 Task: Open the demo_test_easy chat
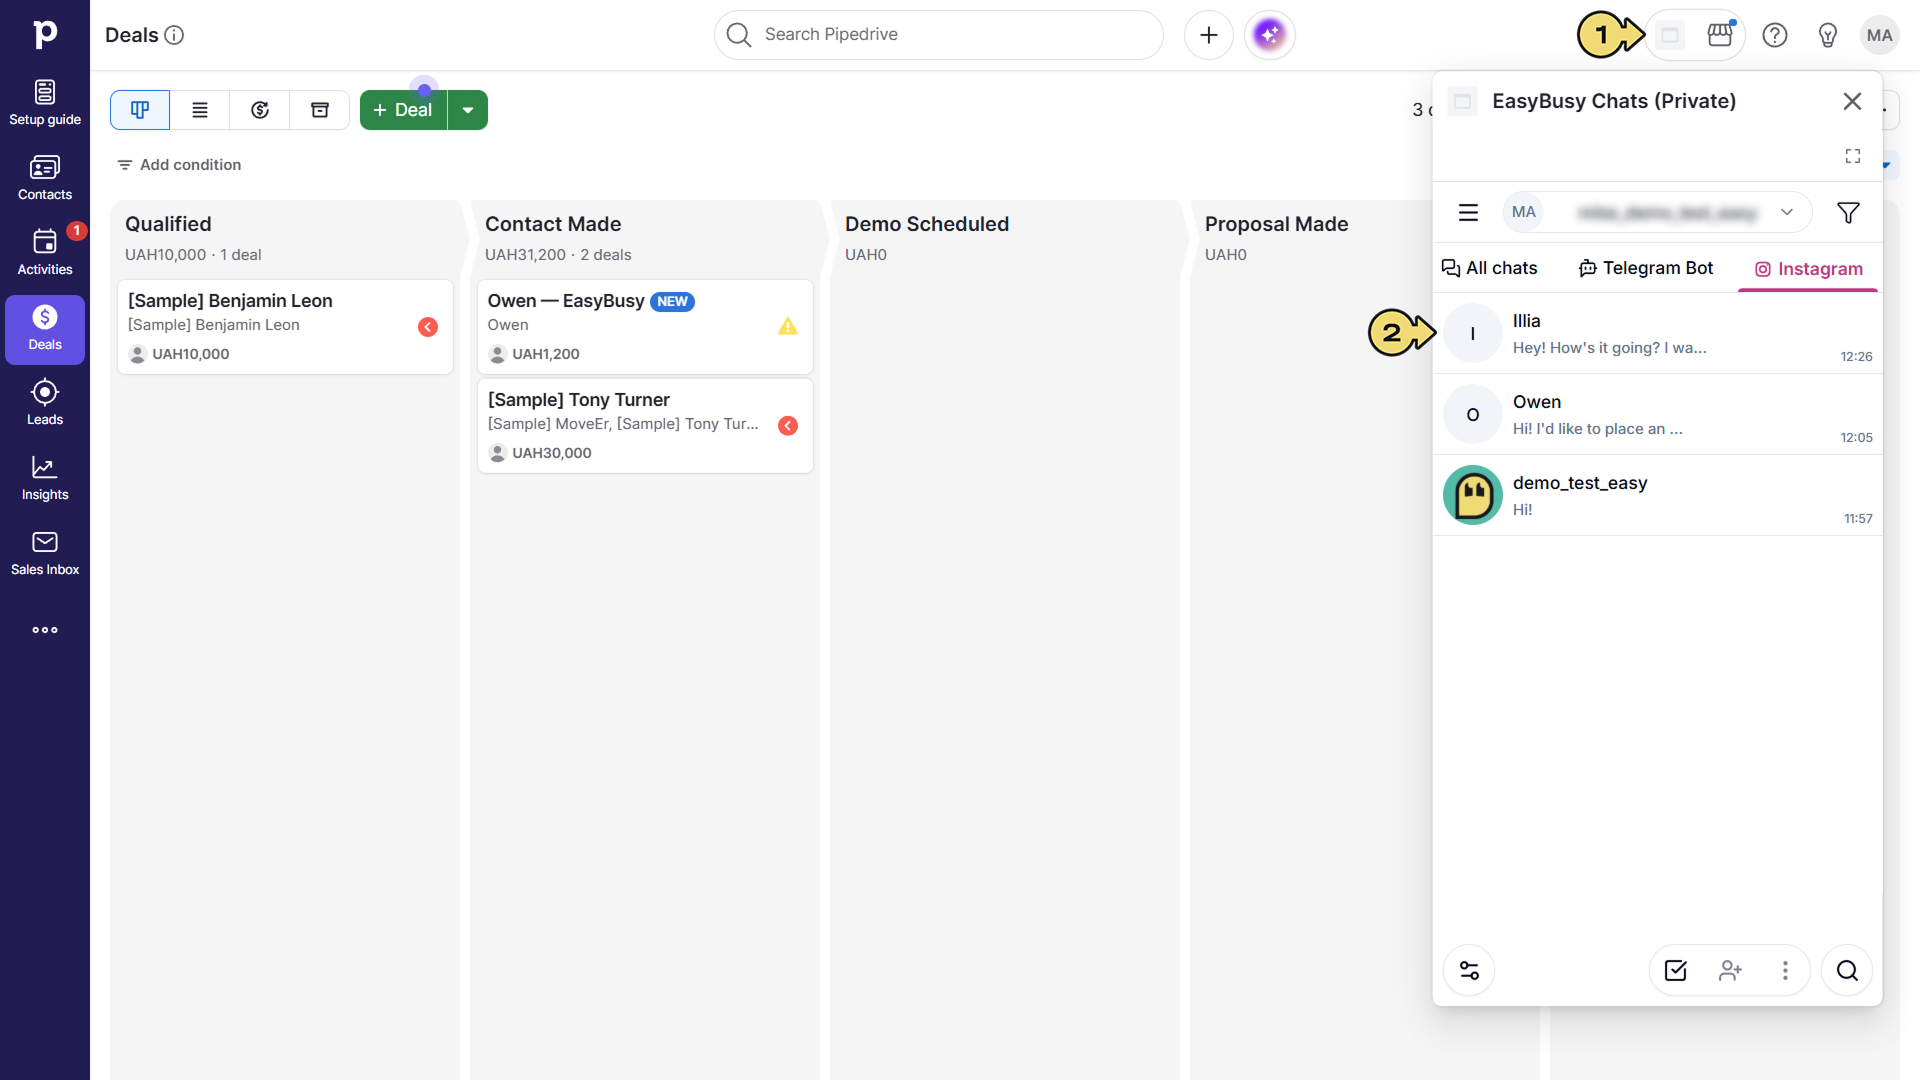click(1657, 496)
